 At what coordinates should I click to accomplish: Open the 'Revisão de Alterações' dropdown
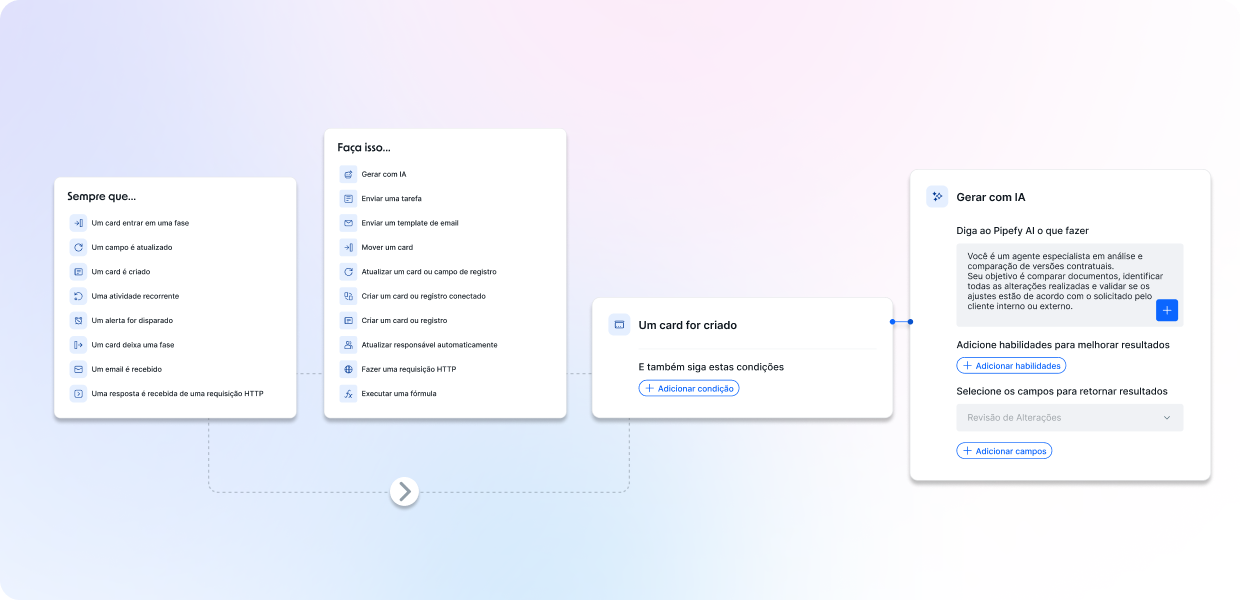point(1068,418)
